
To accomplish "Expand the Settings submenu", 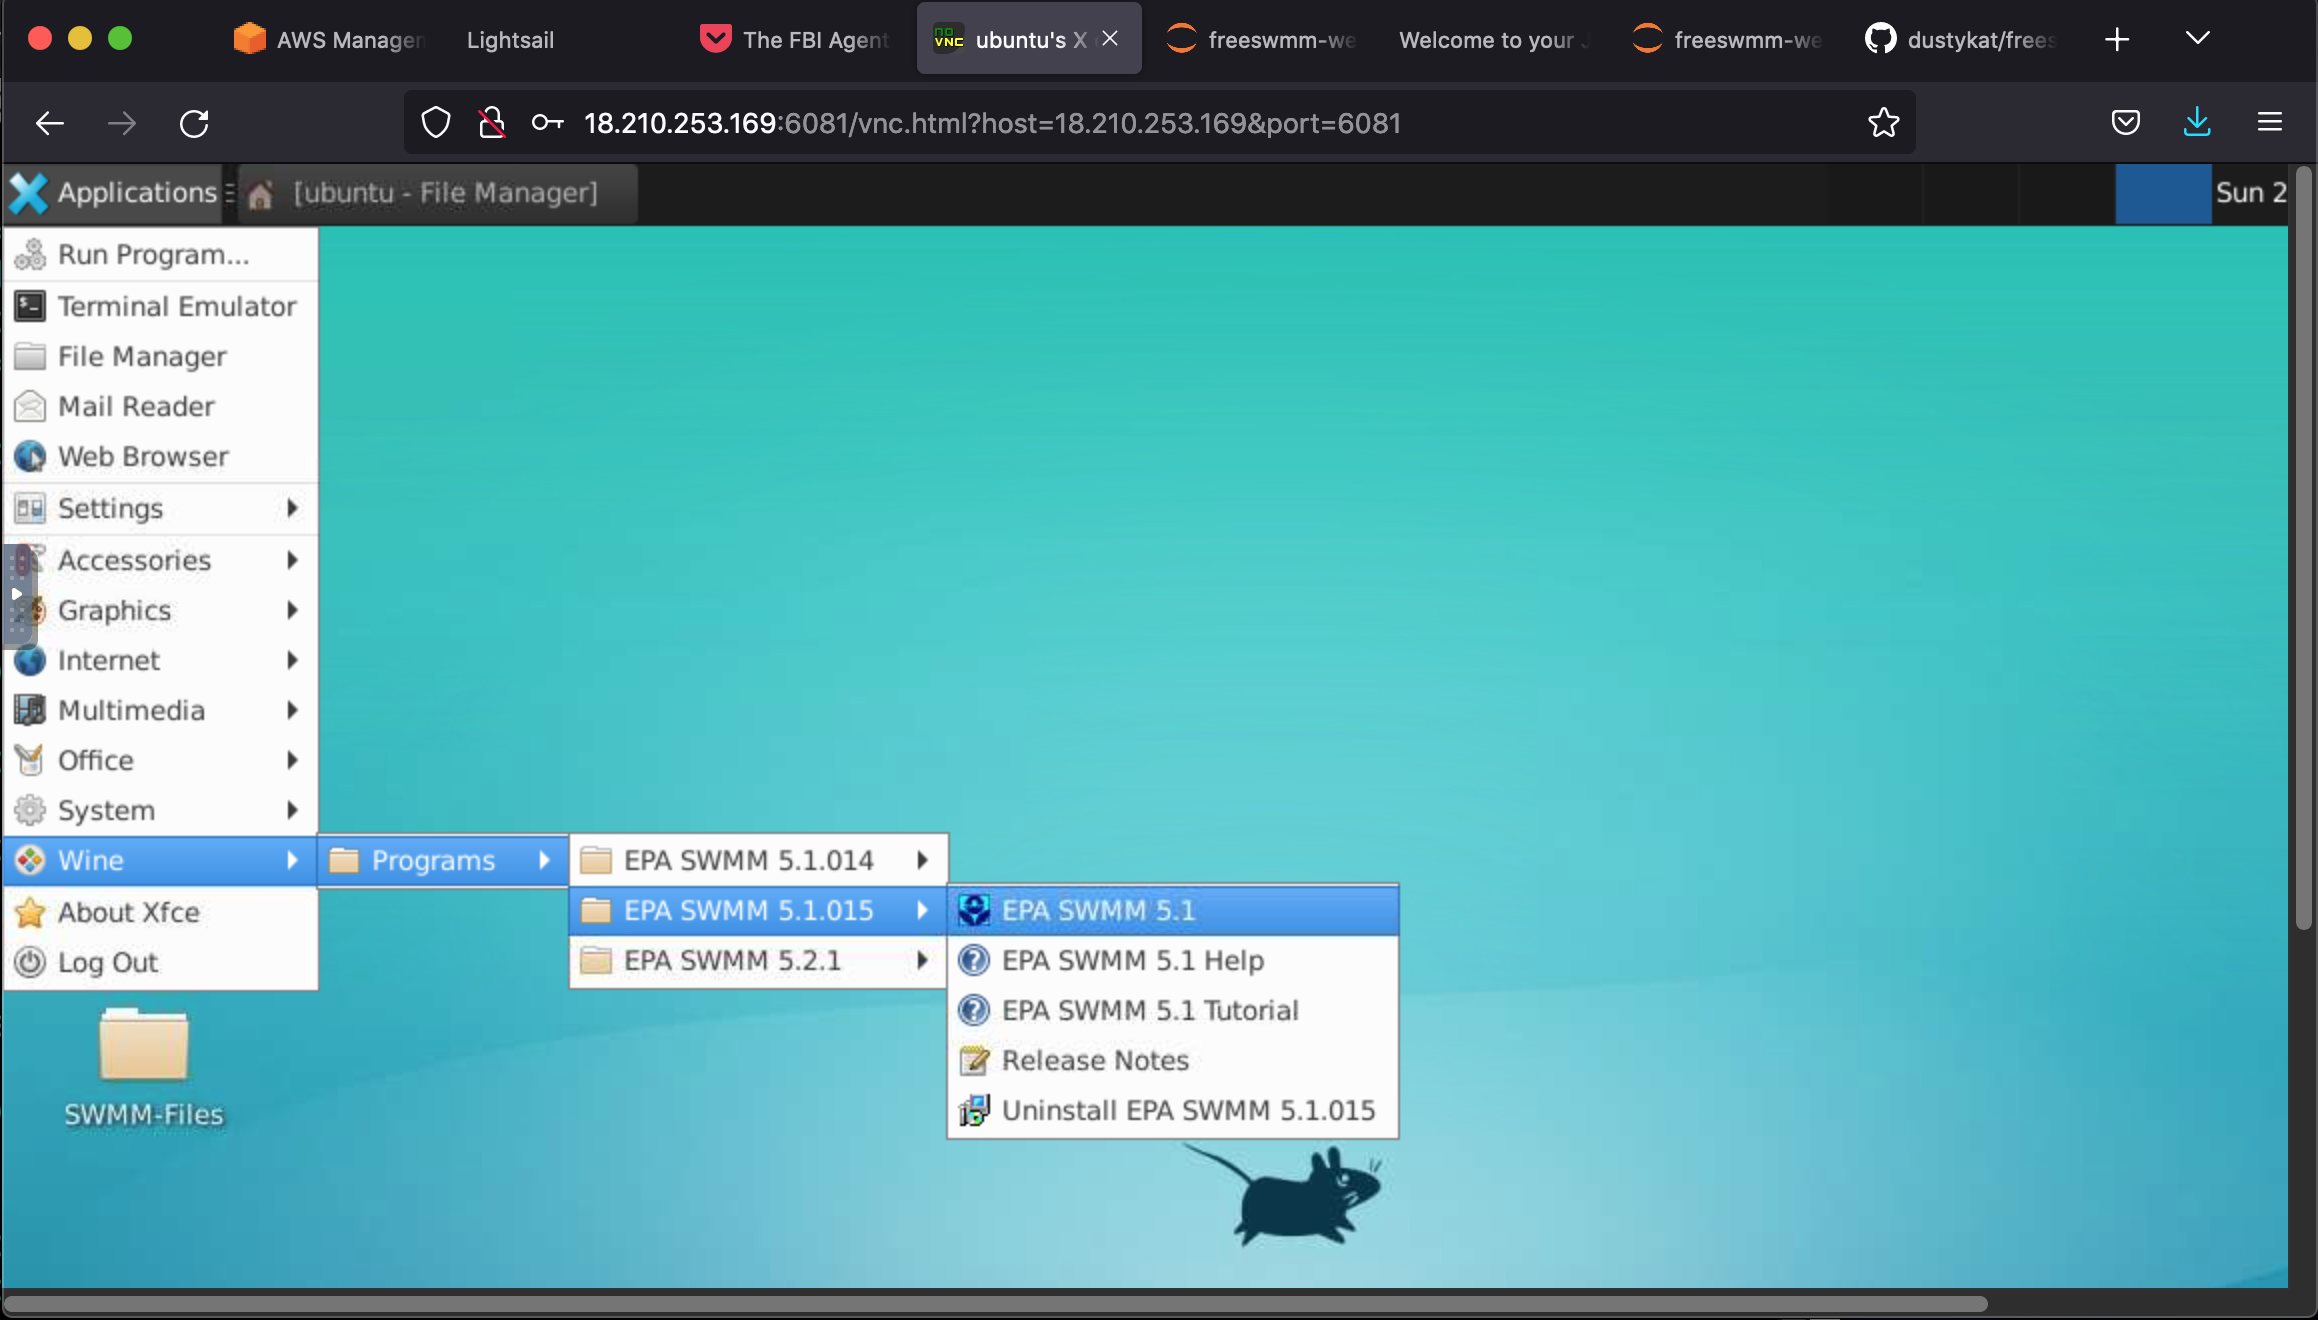I will [160, 508].
